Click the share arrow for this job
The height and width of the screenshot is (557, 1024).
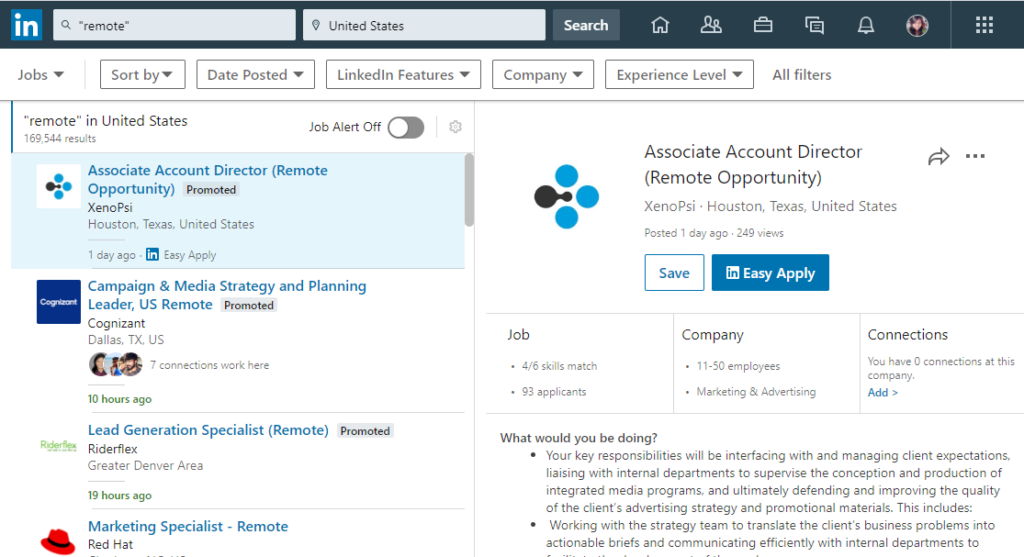[x=938, y=157]
